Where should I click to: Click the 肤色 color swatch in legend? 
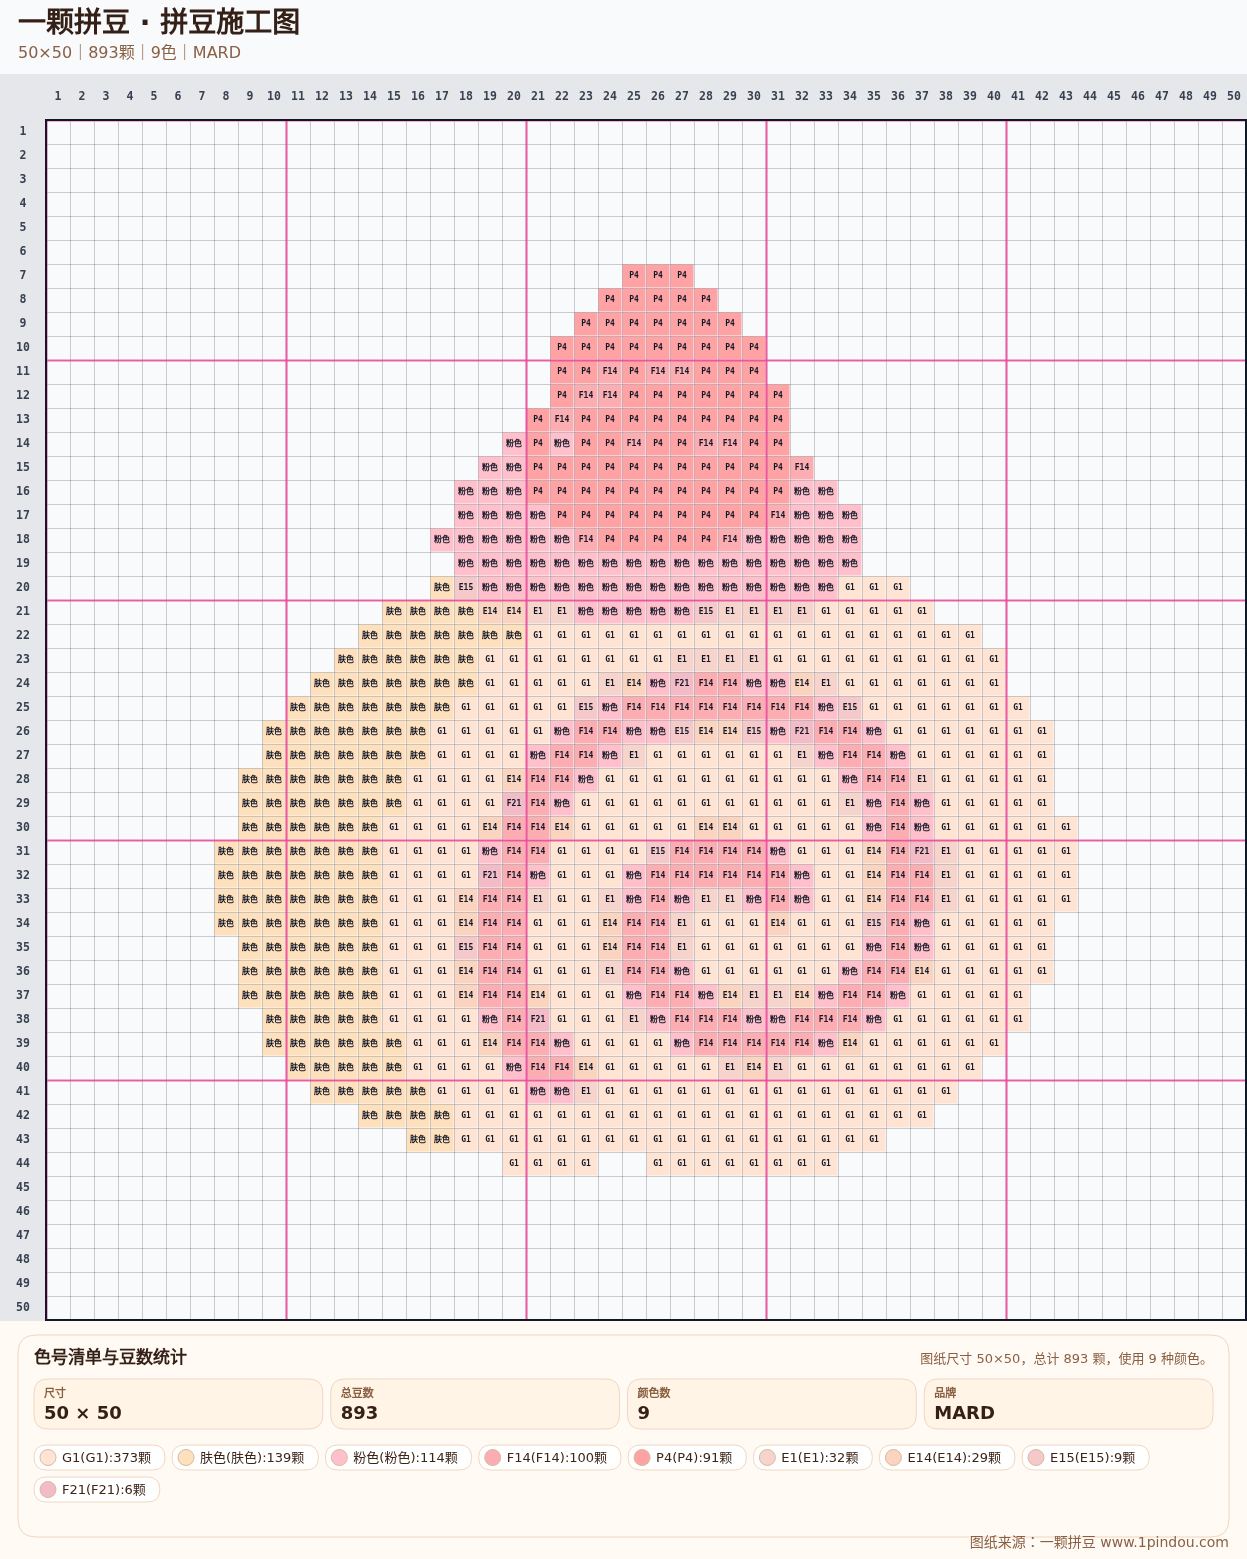click(186, 1457)
